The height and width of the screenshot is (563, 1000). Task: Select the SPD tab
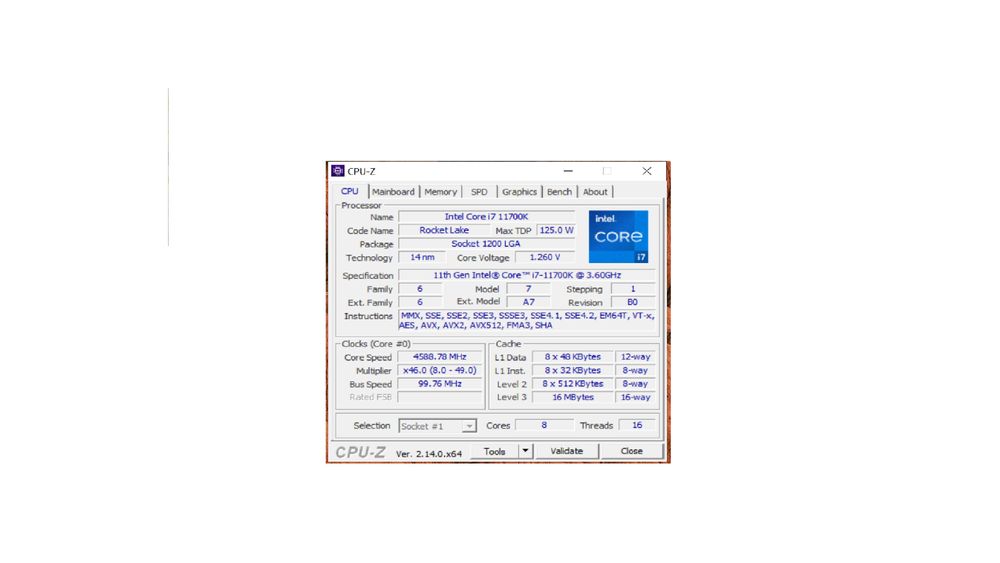(479, 192)
